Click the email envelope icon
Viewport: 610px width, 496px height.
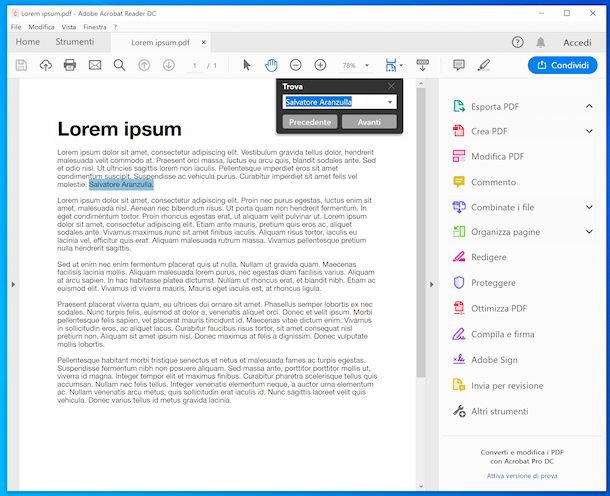coord(95,65)
